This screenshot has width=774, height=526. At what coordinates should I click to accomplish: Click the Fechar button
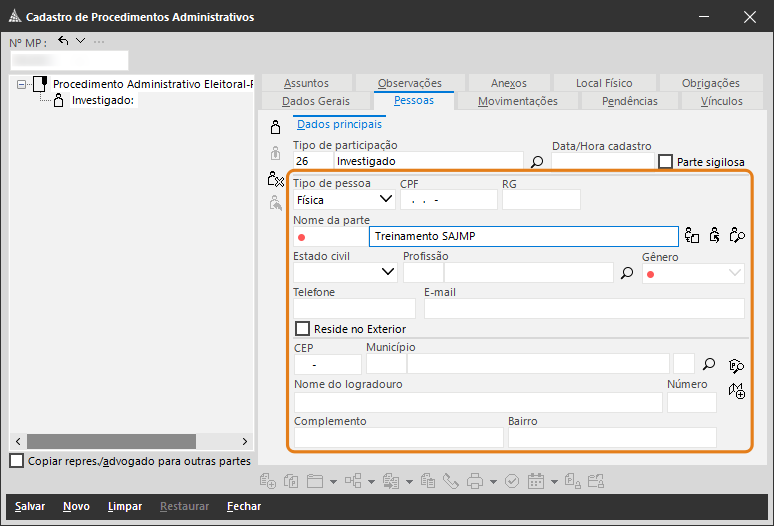[x=244, y=506]
